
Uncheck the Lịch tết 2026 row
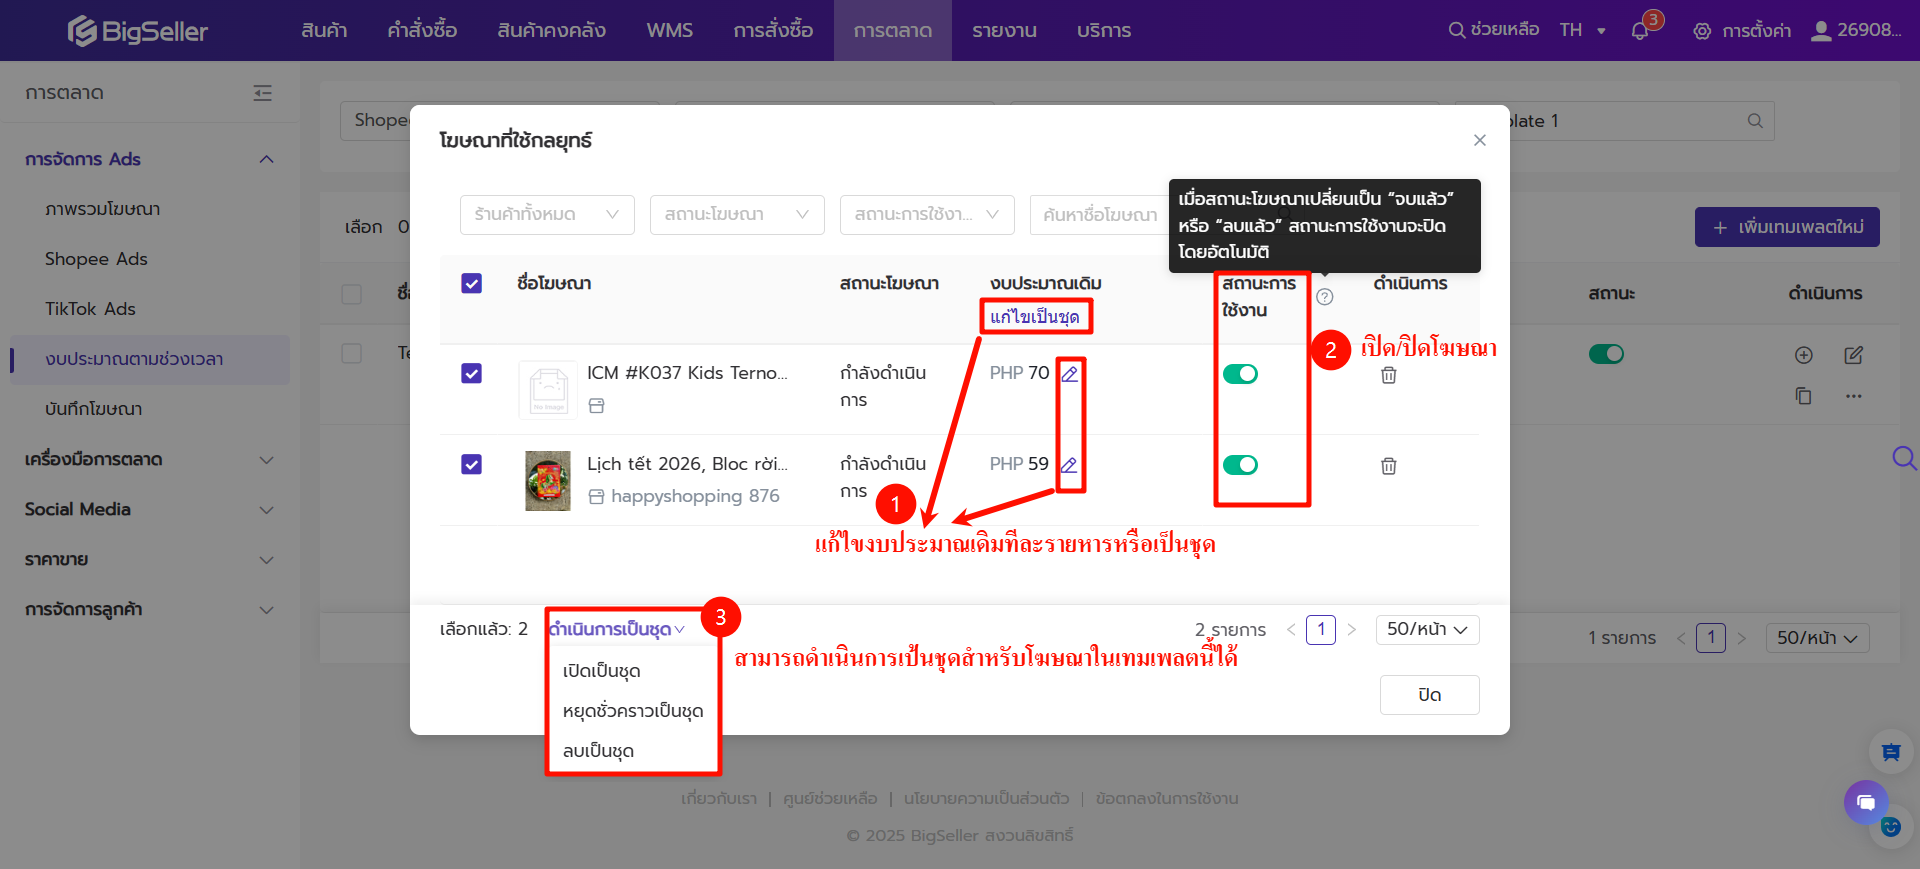click(x=472, y=465)
